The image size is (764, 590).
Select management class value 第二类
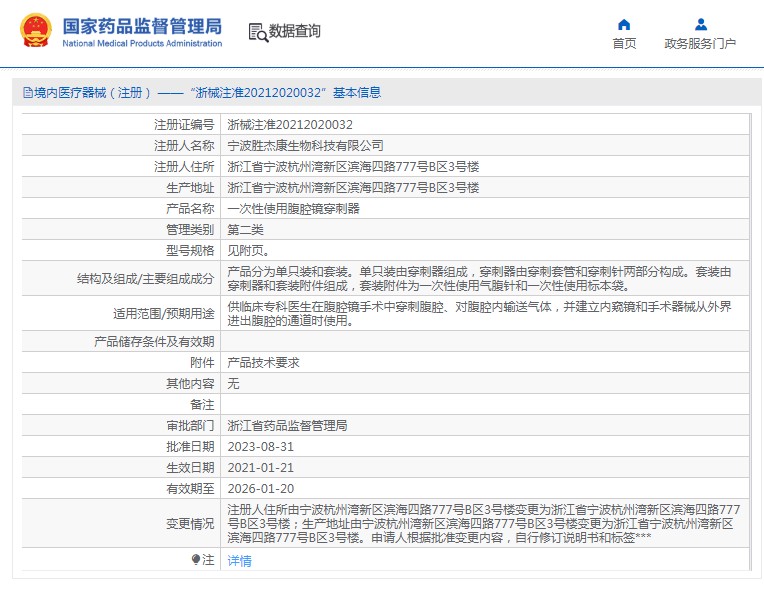[246, 229]
